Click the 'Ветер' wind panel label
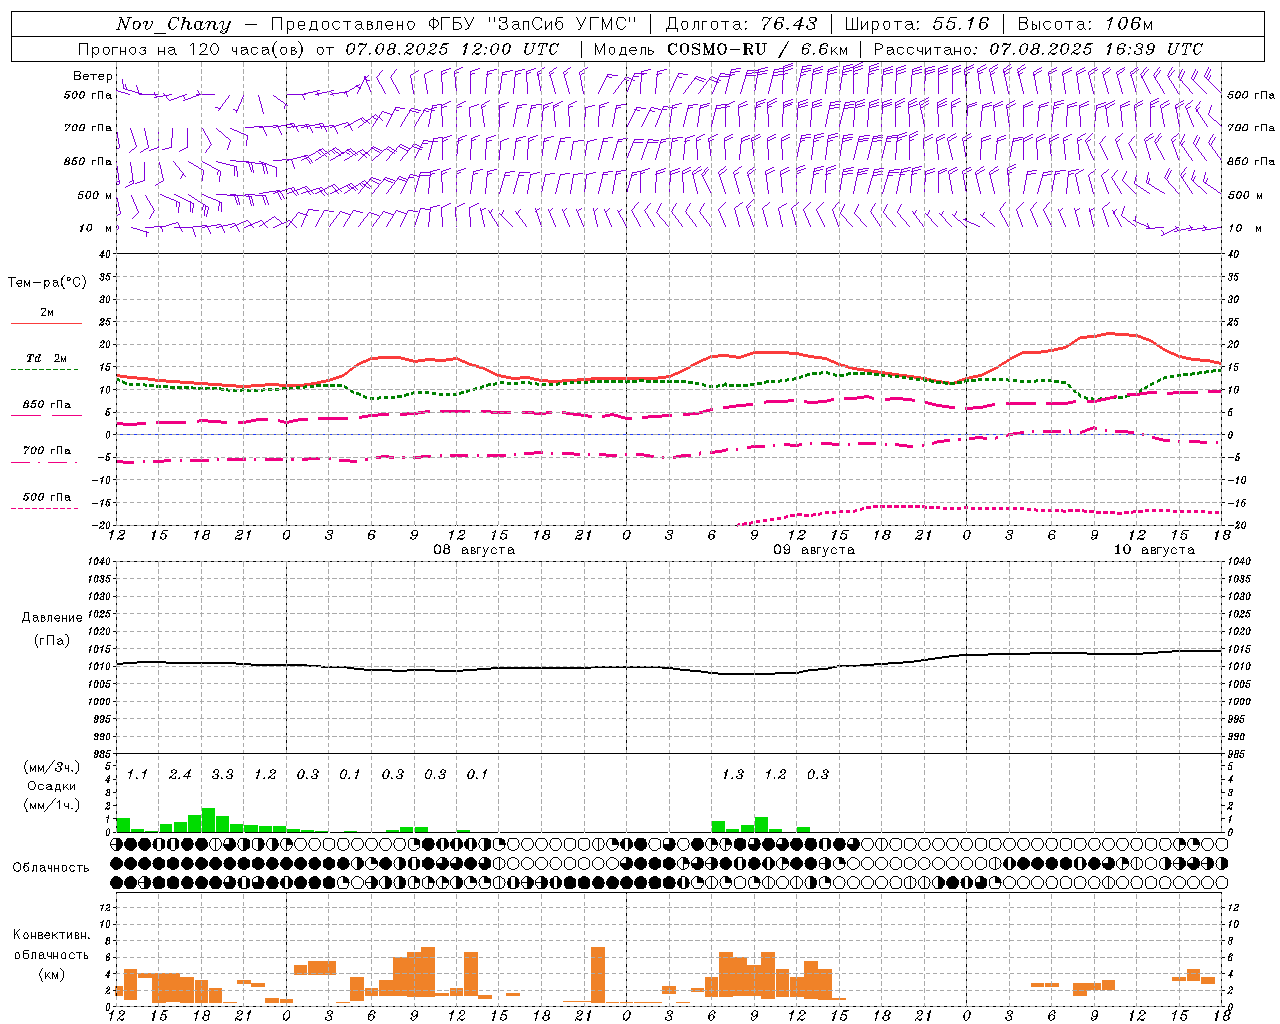 (x=93, y=76)
